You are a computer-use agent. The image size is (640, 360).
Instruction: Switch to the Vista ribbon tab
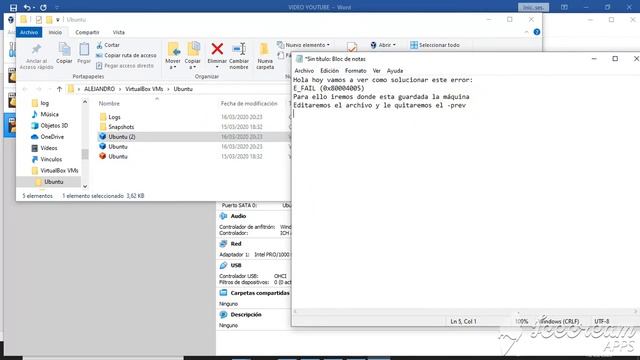click(x=119, y=32)
